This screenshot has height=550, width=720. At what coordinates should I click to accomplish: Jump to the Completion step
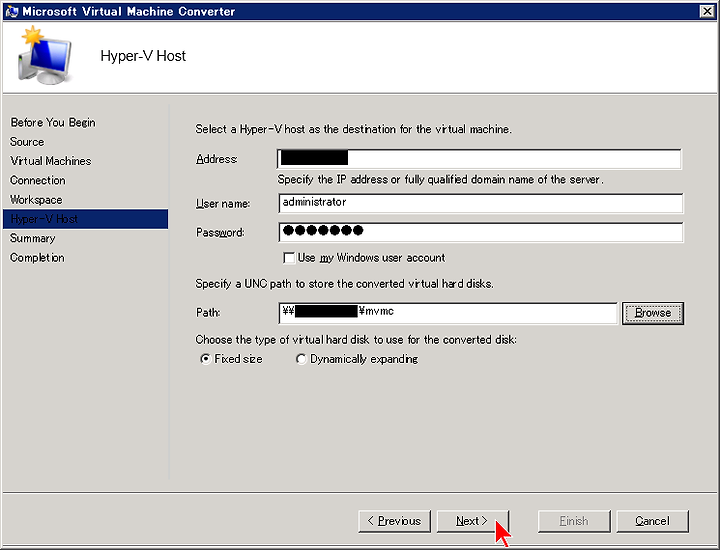click(37, 258)
